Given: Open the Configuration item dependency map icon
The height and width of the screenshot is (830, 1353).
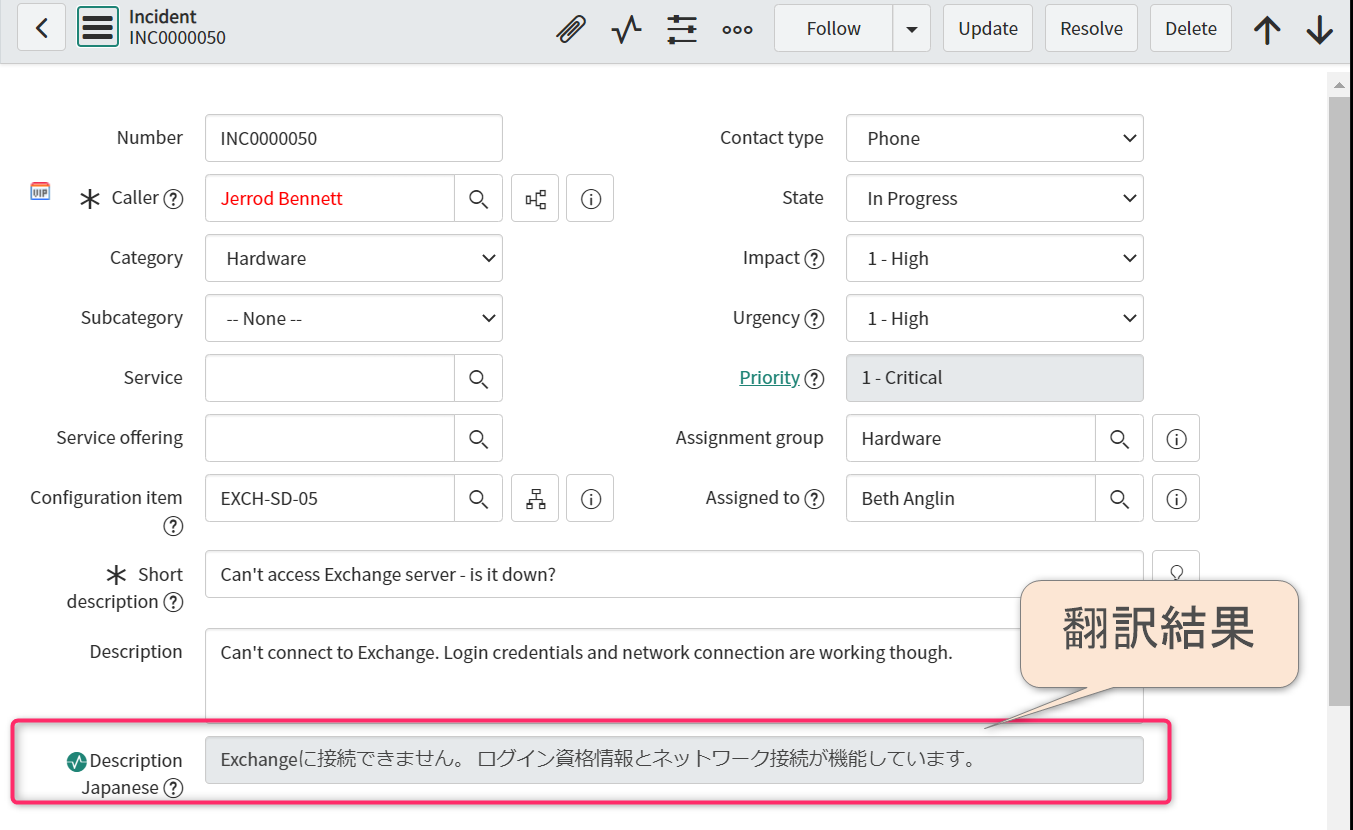Looking at the screenshot, I should click(x=534, y=498).
